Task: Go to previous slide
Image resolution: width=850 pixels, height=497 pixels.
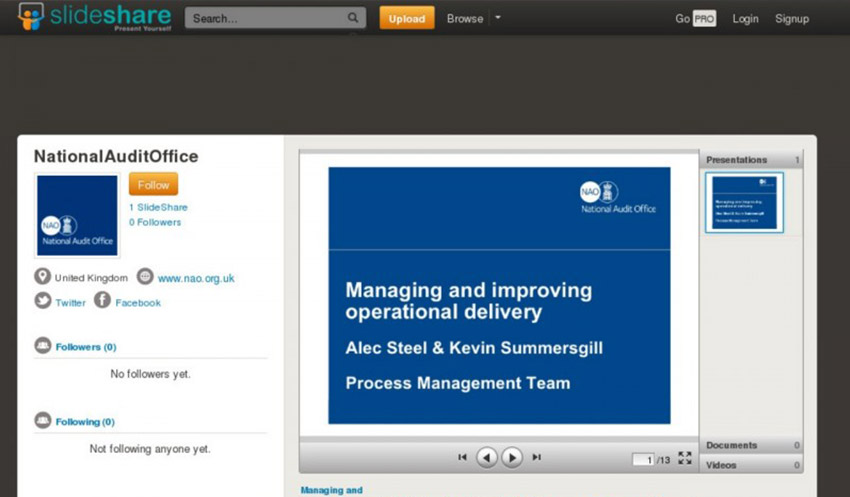Action: click(487, 457)
